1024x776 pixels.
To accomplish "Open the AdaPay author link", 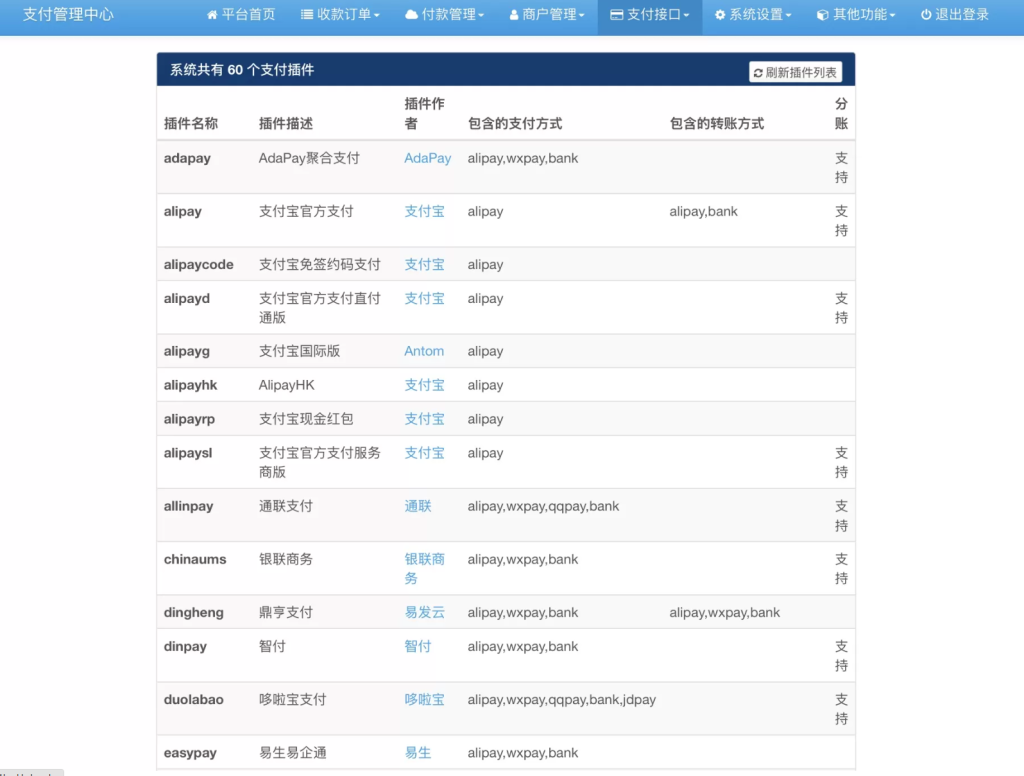I will (x=428, y=158).
